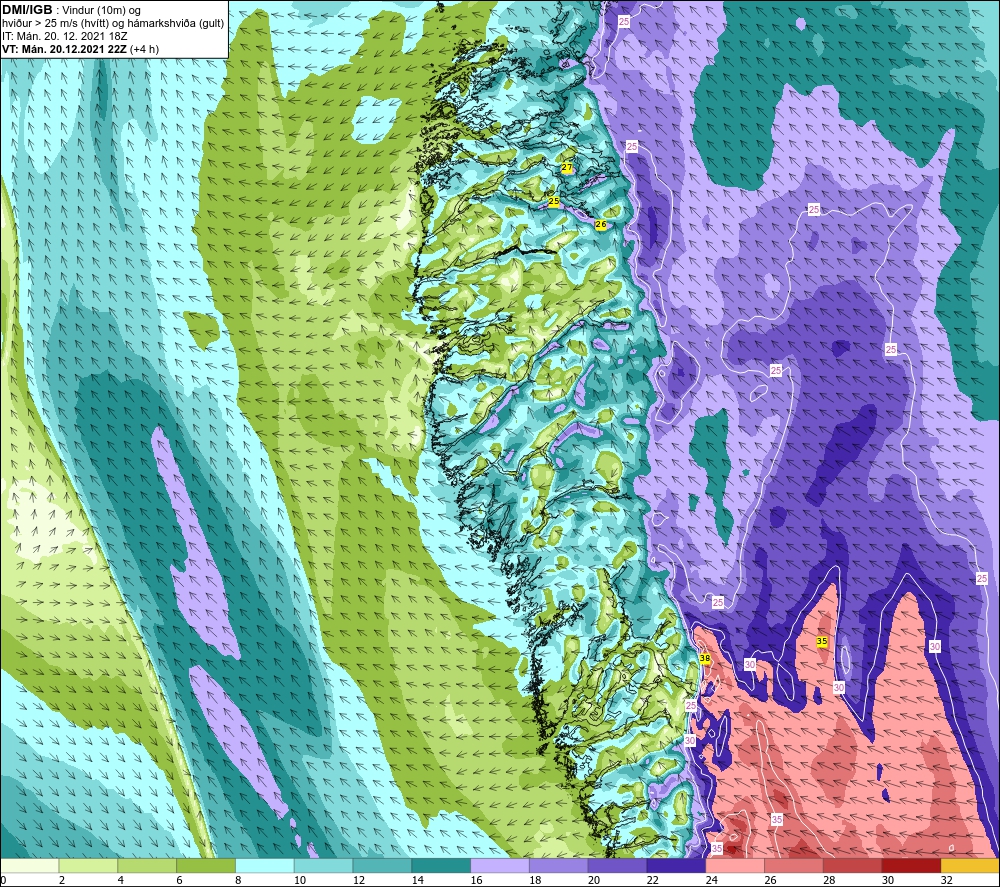Click the legend scale value 22
1000x887 pixels.
pos(652,880)
